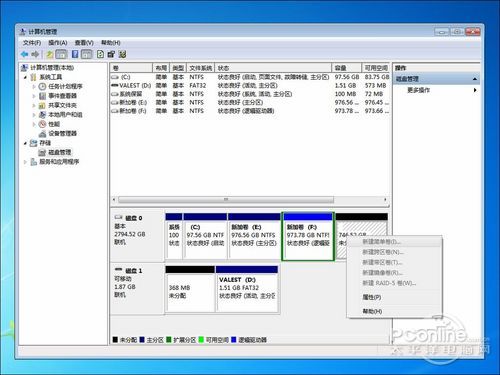500x375 pixels.
Task: Click the blue question-mark Help toolbar icon
Action: pyautogui.click(x=75, y=54)
